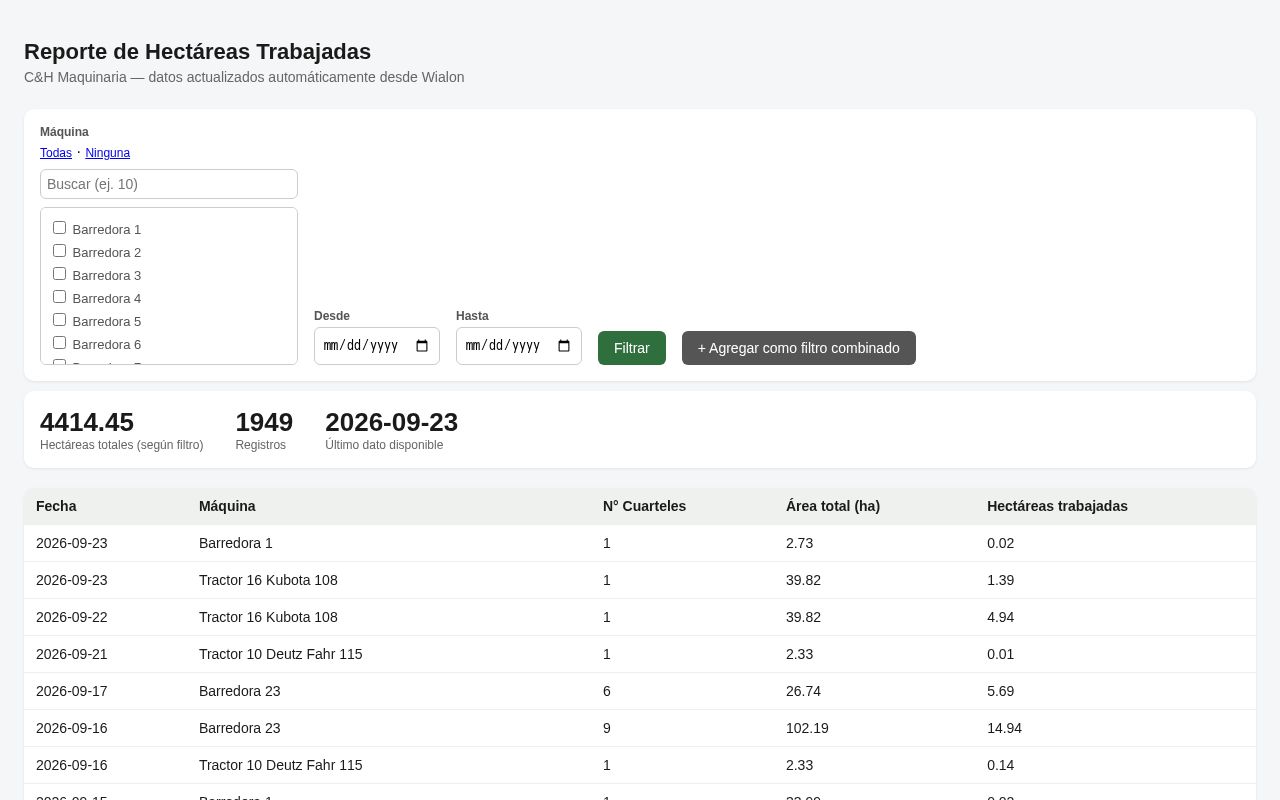
Task: Click into the Hasta date field
Action: coord(519,346)
